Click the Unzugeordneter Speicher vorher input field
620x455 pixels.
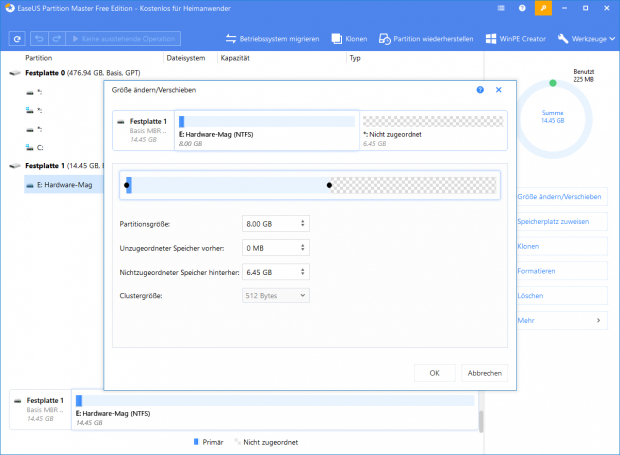pyautogui.click(x=269, y=247)
